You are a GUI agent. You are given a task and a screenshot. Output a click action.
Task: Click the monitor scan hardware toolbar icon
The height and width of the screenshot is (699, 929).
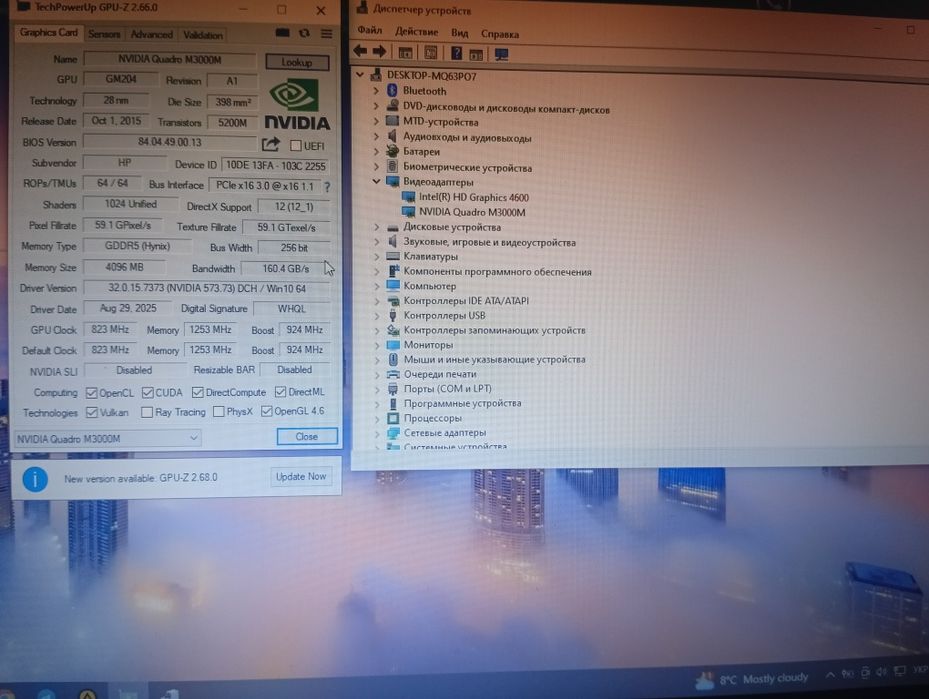tap(502, 54)
